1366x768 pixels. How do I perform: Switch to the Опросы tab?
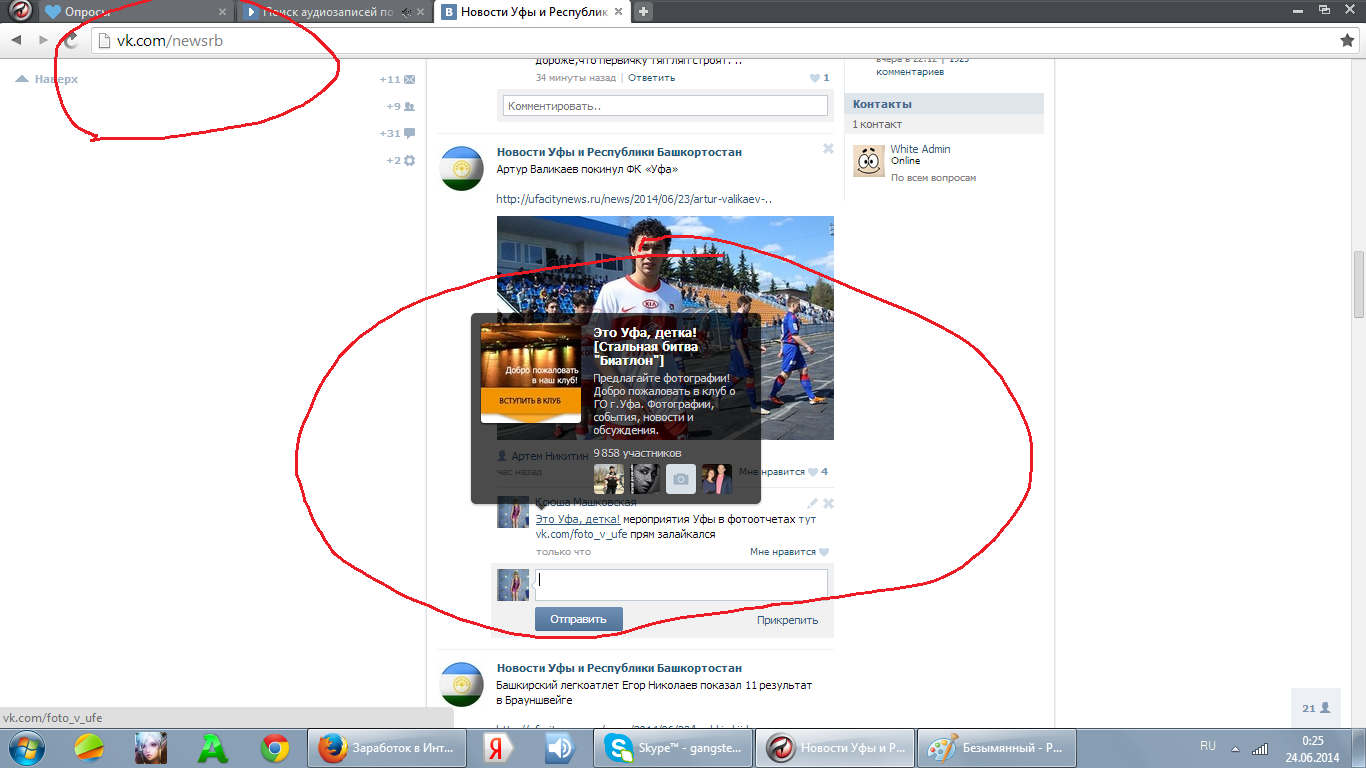132,12
